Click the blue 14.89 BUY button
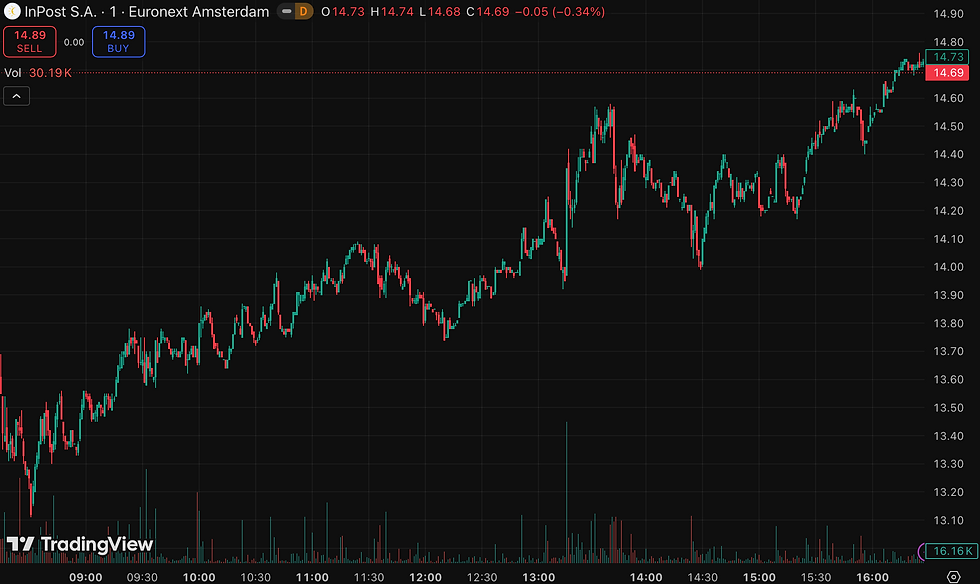Image resolution: width=980 pixels, height=584 pixels. pos(118,41)
